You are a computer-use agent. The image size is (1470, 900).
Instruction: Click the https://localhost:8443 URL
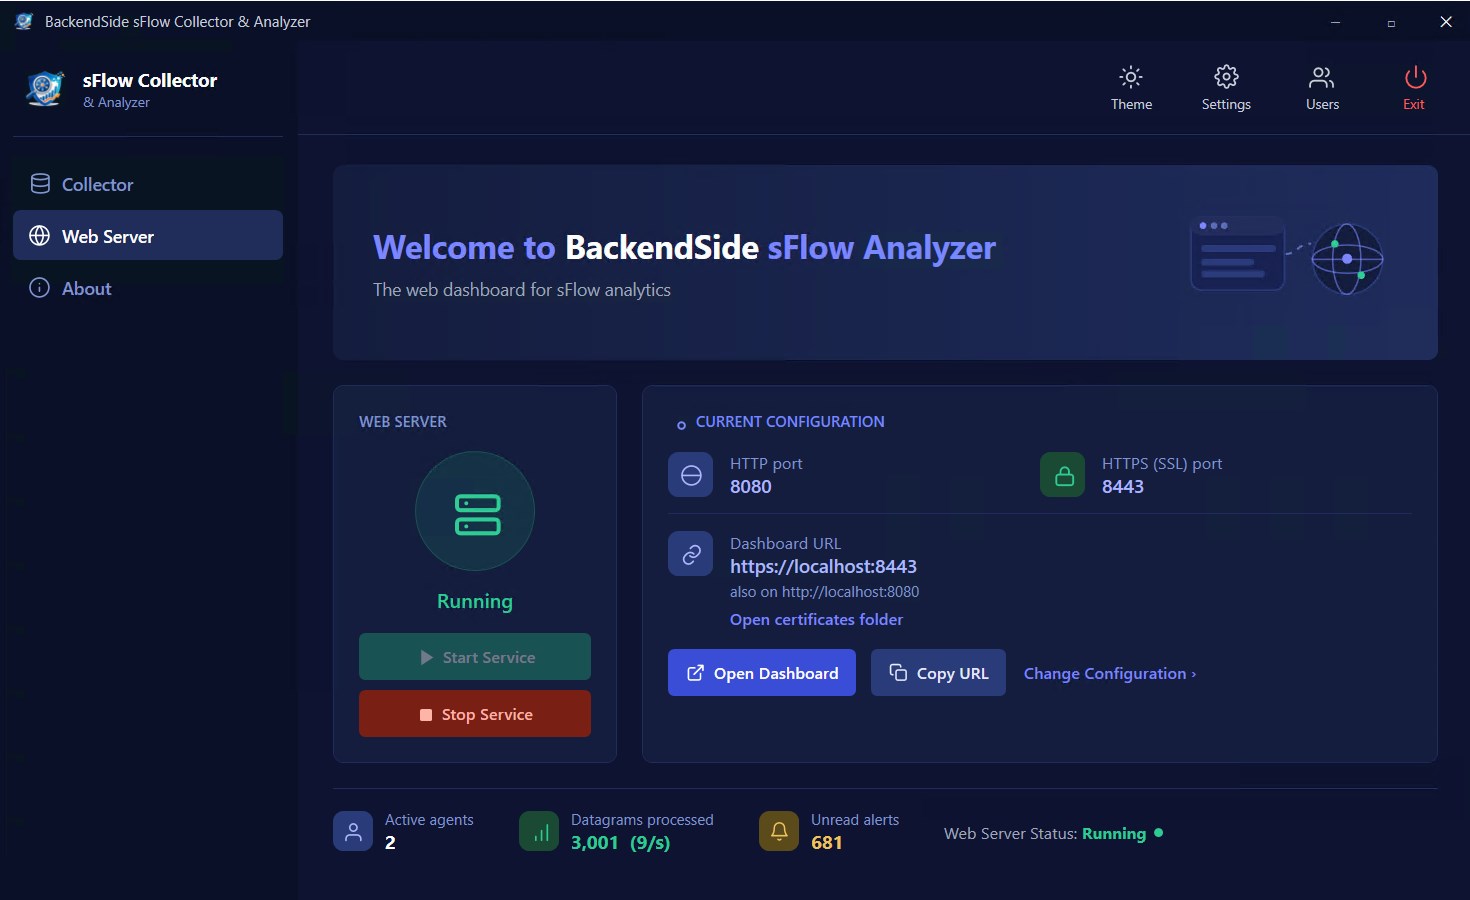pos(823,567)
